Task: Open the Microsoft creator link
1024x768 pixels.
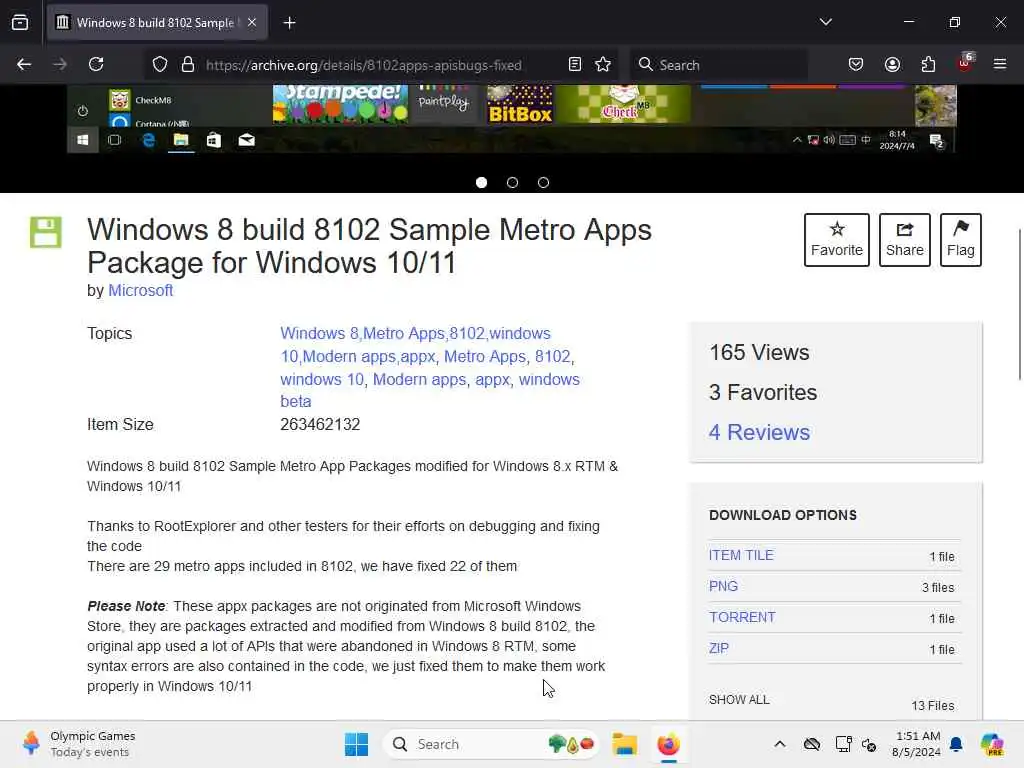Action: click(140, 291)
